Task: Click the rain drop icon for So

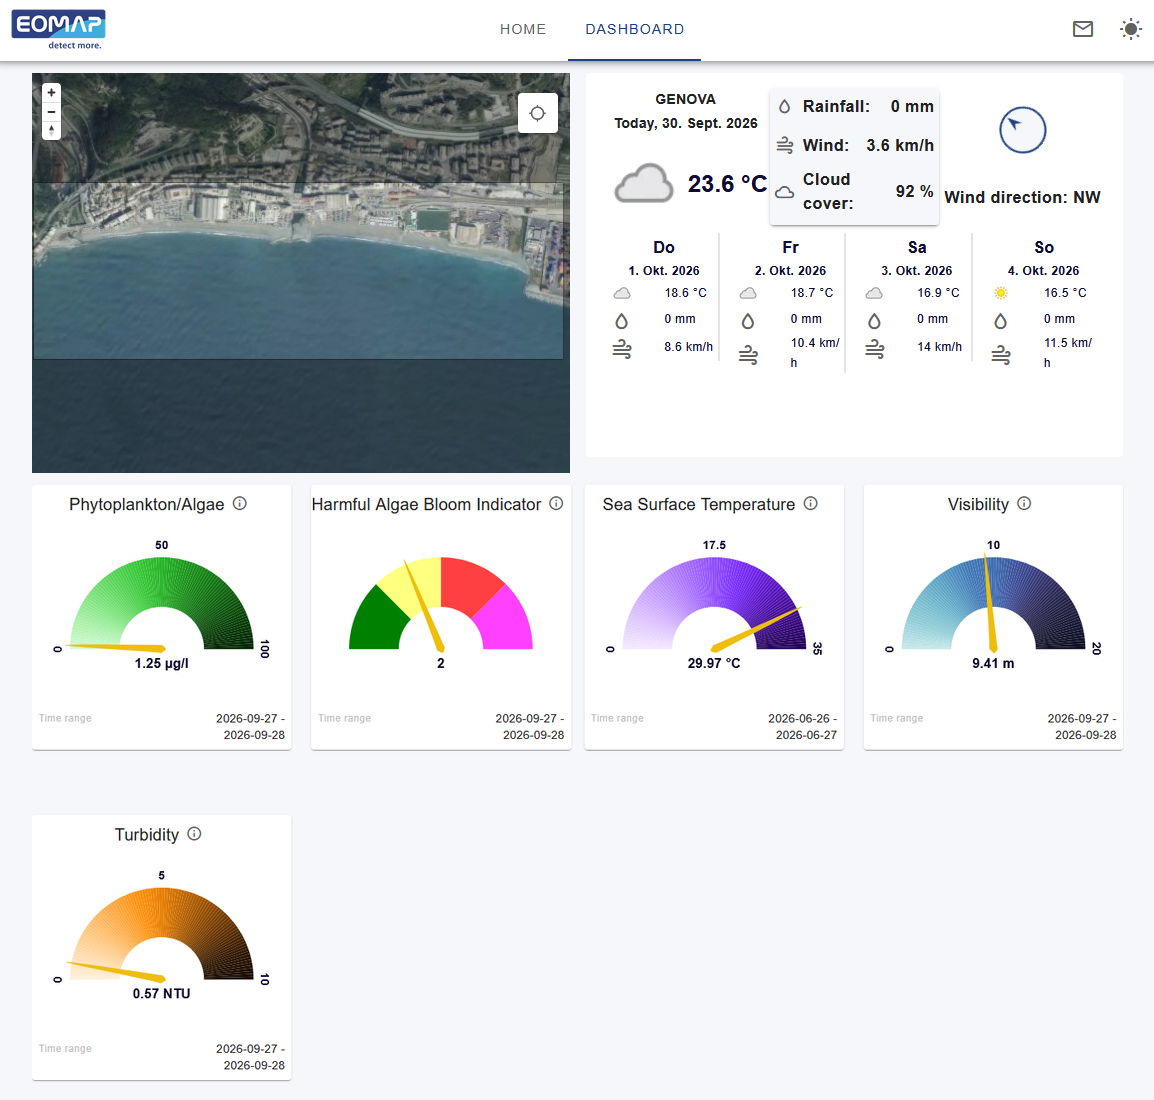Action: tap(1001, 321)
